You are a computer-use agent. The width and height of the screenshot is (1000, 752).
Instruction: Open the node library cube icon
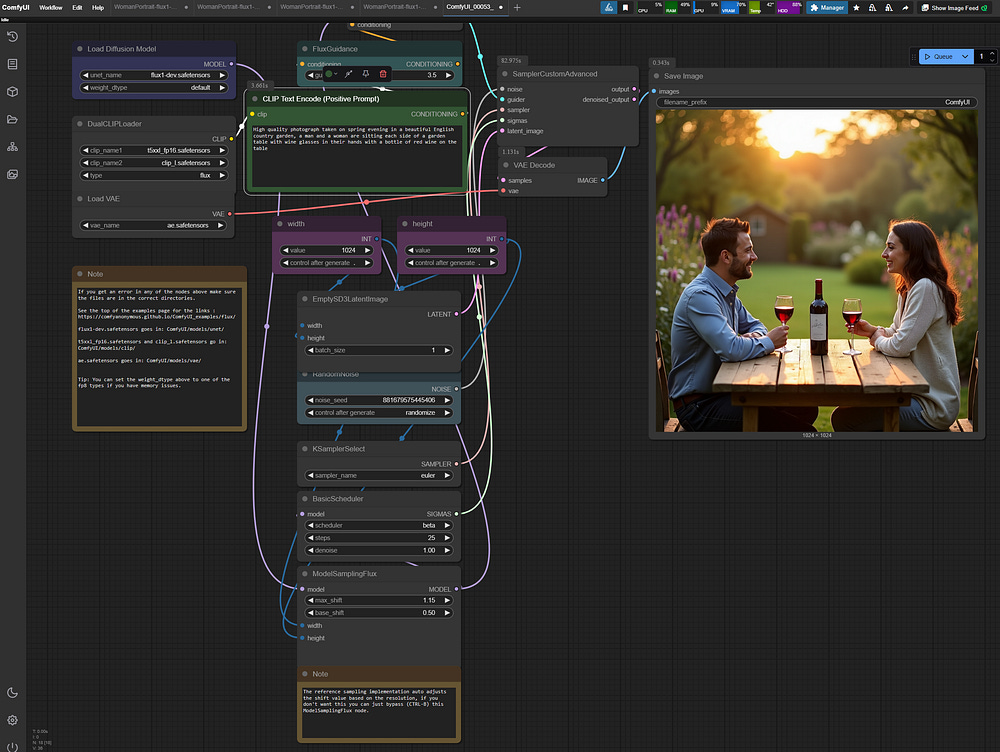point(12,91)
